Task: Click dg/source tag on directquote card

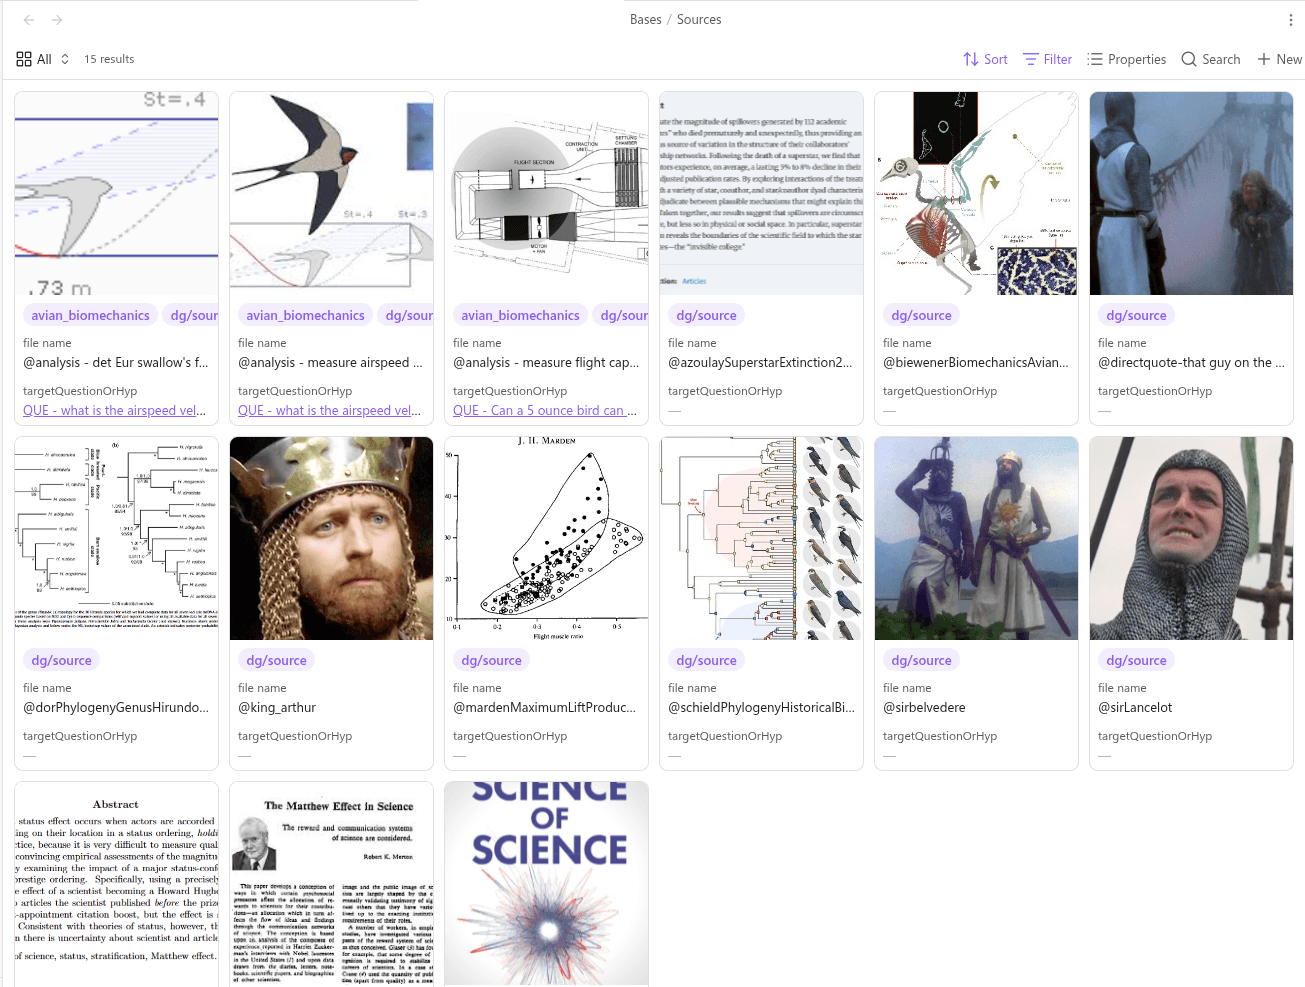Action: tap(1136, 315)
